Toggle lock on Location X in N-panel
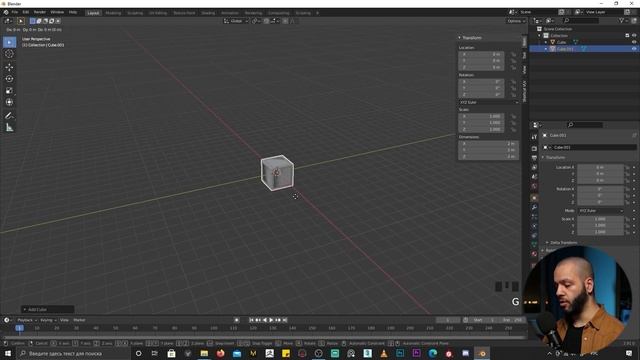640x360 pixels. point(513,54)
